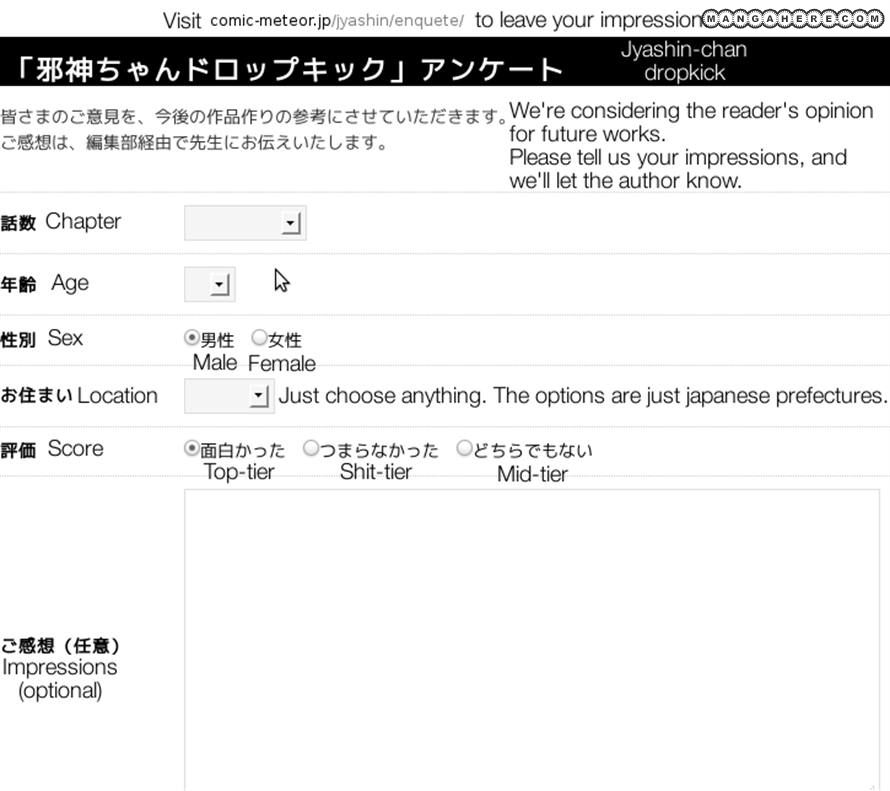Click the 性別 Sex field label
This screenshot has width=890, height=791.
point(42,339)
